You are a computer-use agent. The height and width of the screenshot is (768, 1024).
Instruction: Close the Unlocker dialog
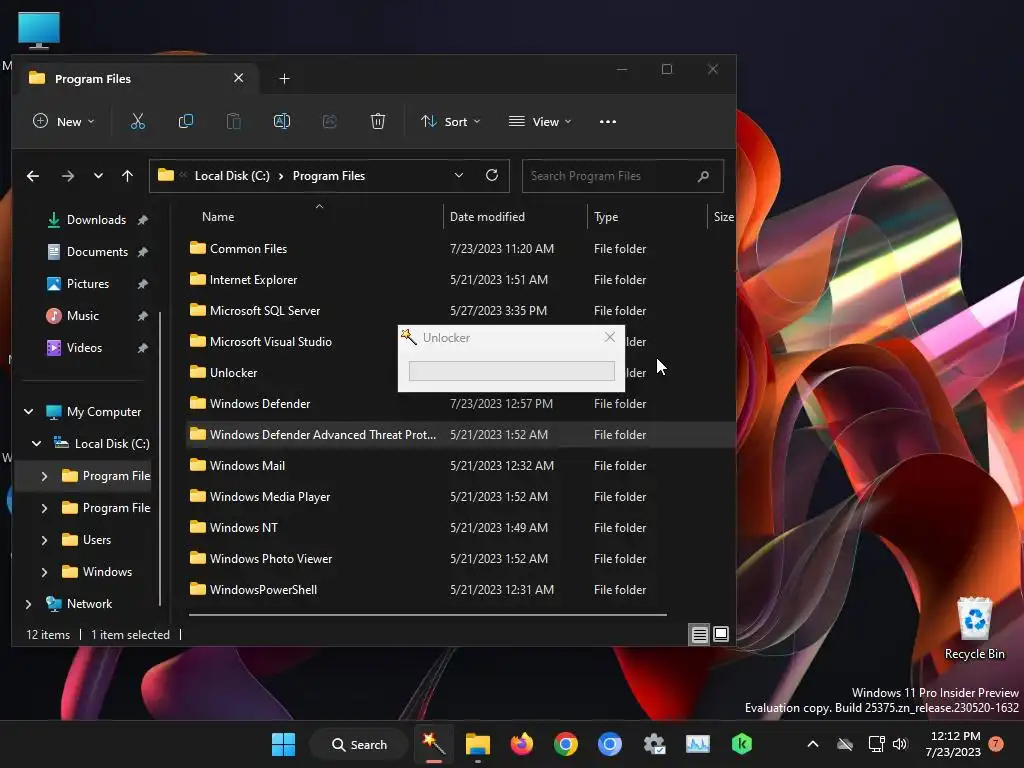[609, 337]
